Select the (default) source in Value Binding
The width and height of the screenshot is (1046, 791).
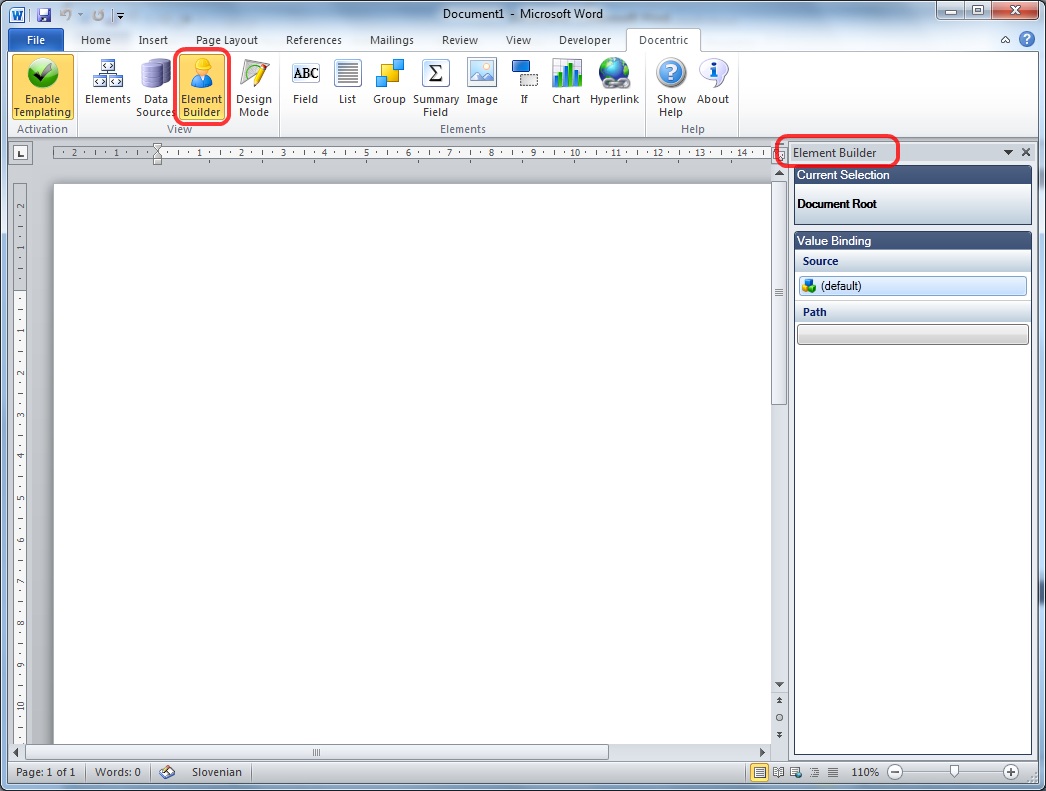coord(913,286)
